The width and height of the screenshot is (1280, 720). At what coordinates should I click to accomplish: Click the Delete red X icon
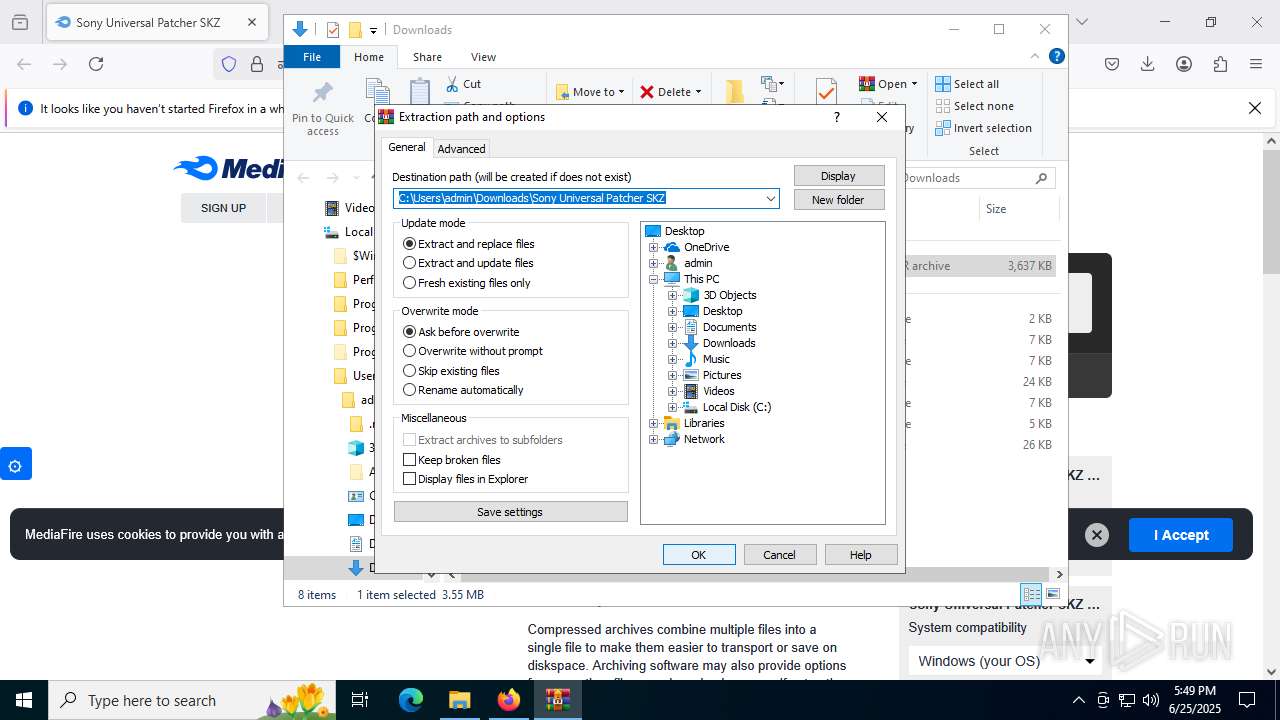647,92
